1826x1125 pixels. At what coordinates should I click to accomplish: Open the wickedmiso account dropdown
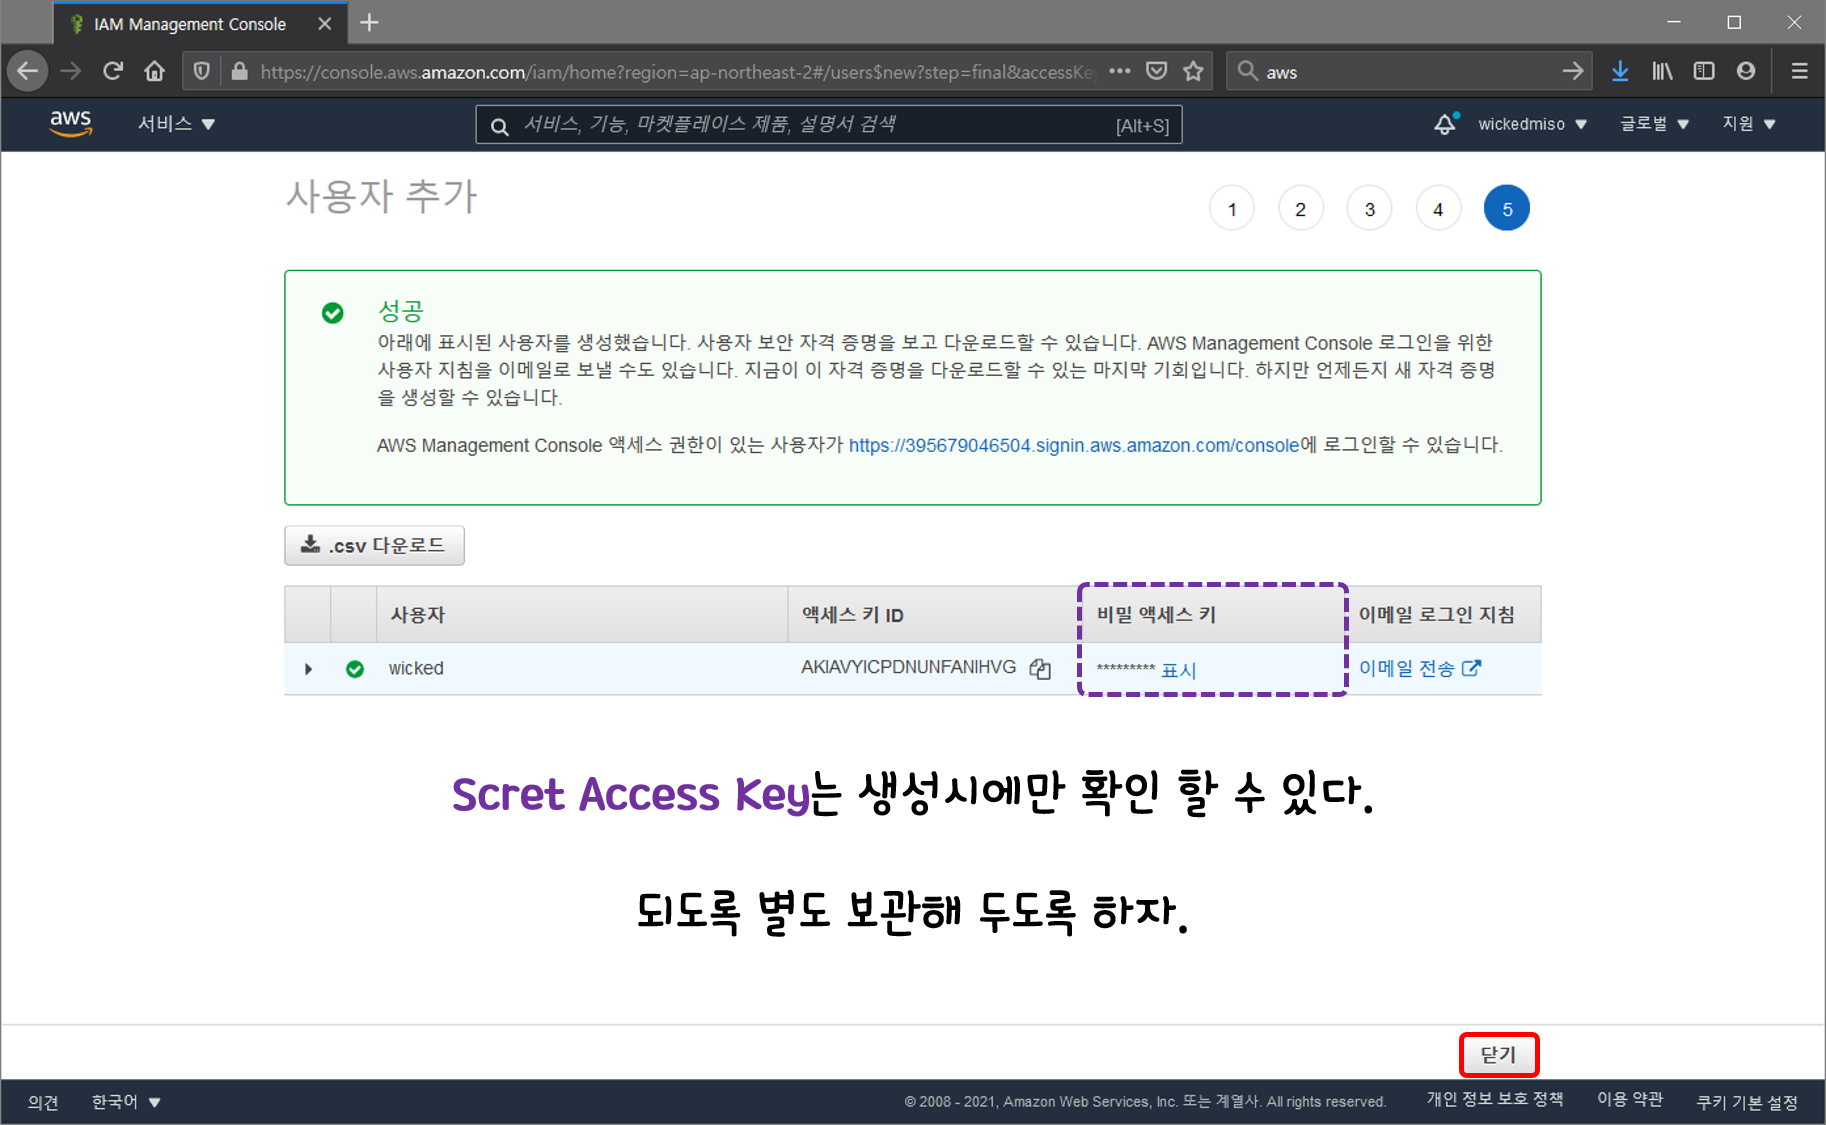click(x=1533, y=124)
